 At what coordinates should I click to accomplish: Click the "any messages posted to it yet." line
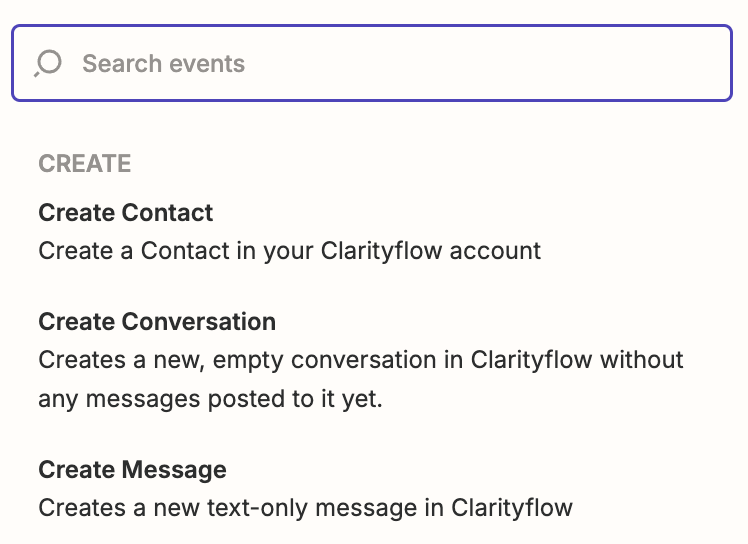pyautogui.click(x=211, y=399)
